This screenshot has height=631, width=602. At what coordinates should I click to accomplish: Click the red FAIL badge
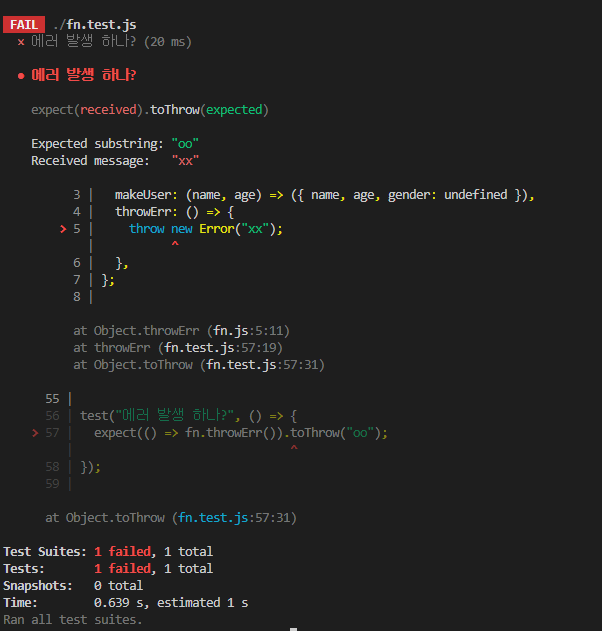tap(24, 25)
